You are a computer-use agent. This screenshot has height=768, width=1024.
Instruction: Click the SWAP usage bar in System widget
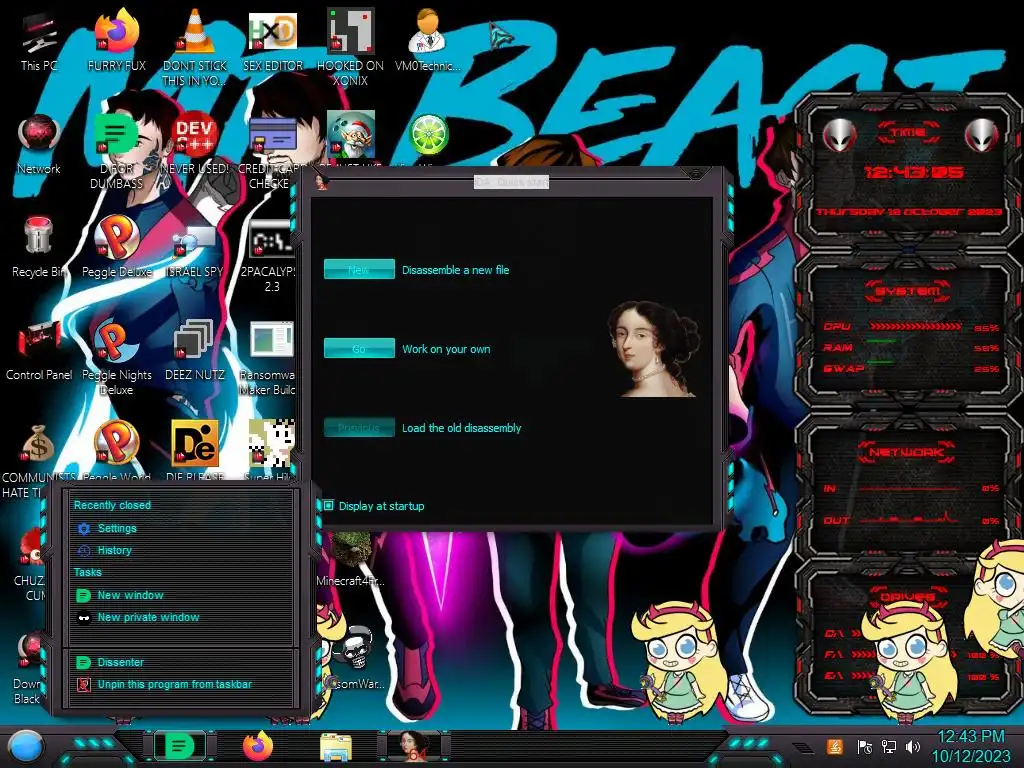tap(880, 361)
